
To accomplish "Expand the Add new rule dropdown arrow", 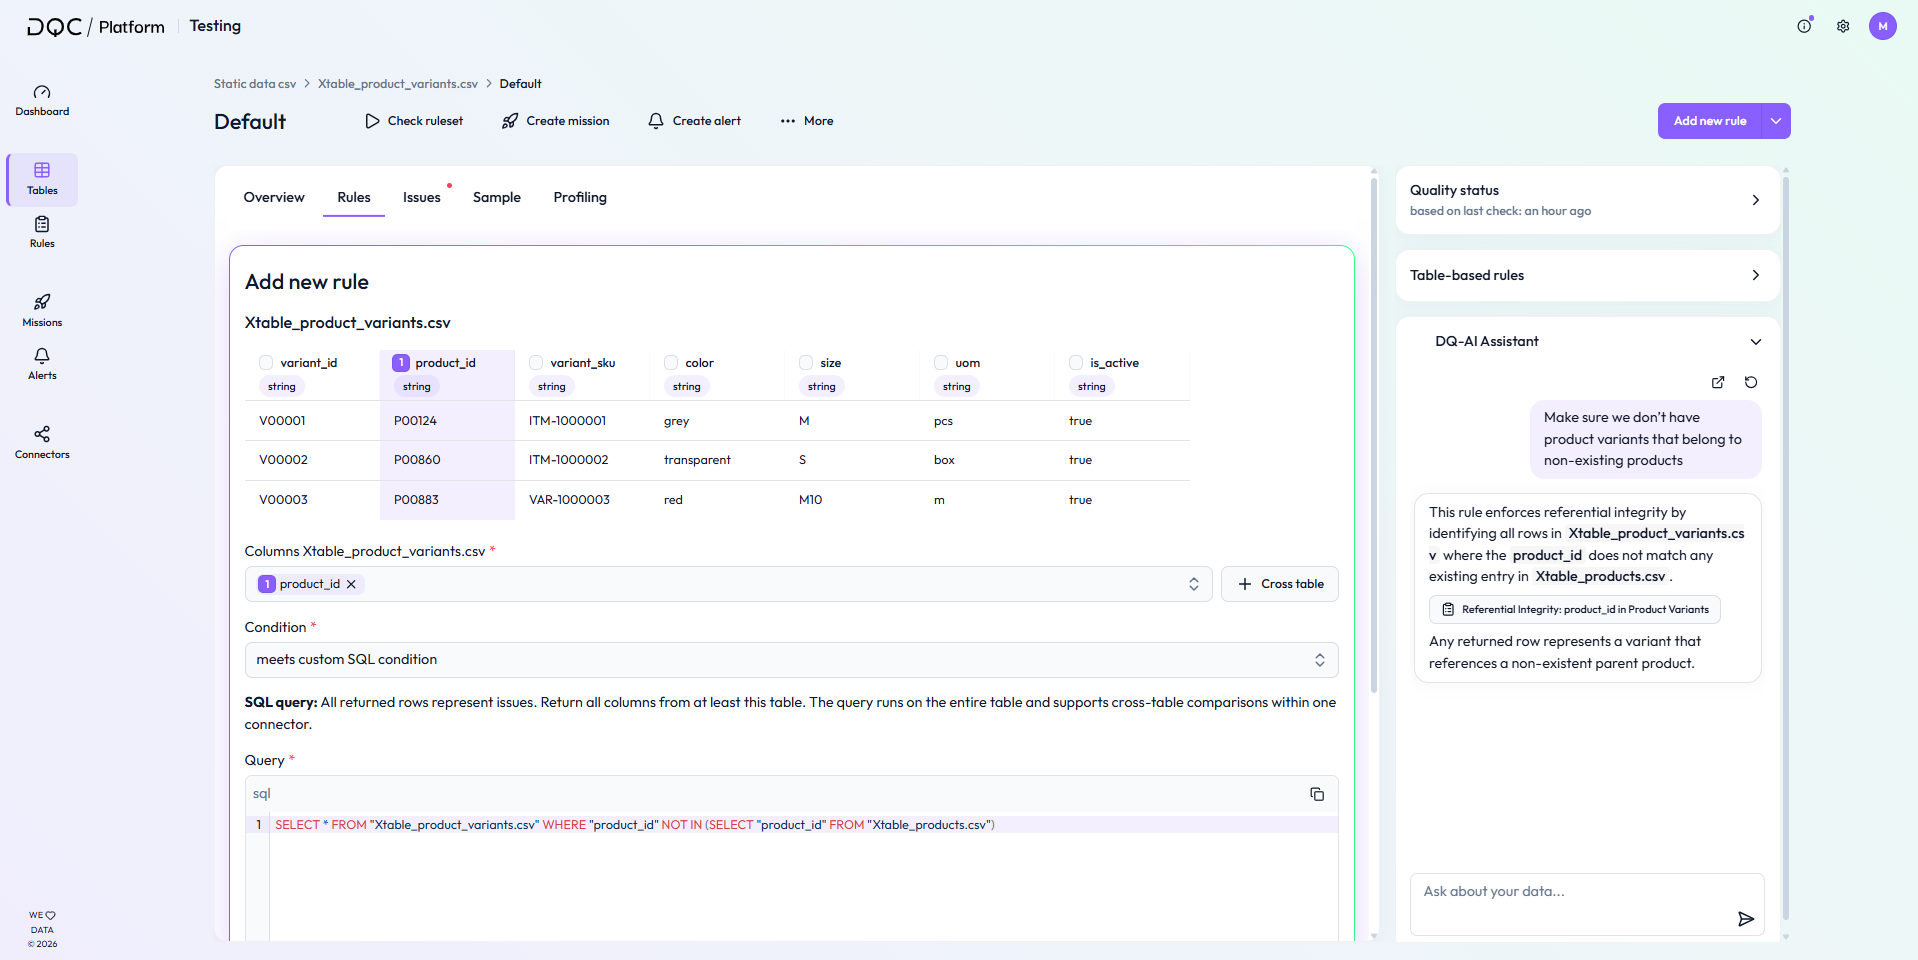I will [1776, 121].
